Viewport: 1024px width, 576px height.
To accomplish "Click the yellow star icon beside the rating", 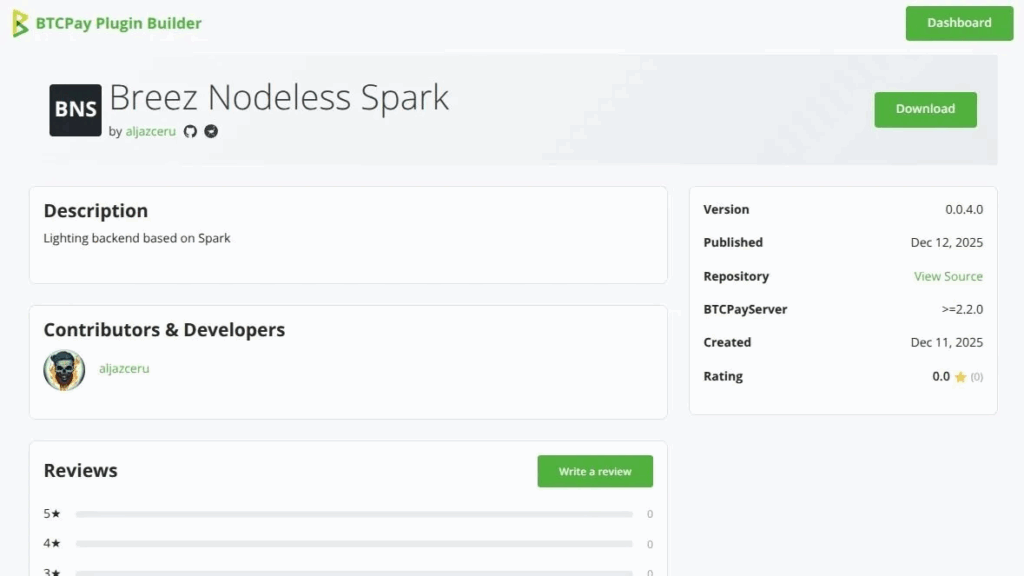I will pos(959,377).
